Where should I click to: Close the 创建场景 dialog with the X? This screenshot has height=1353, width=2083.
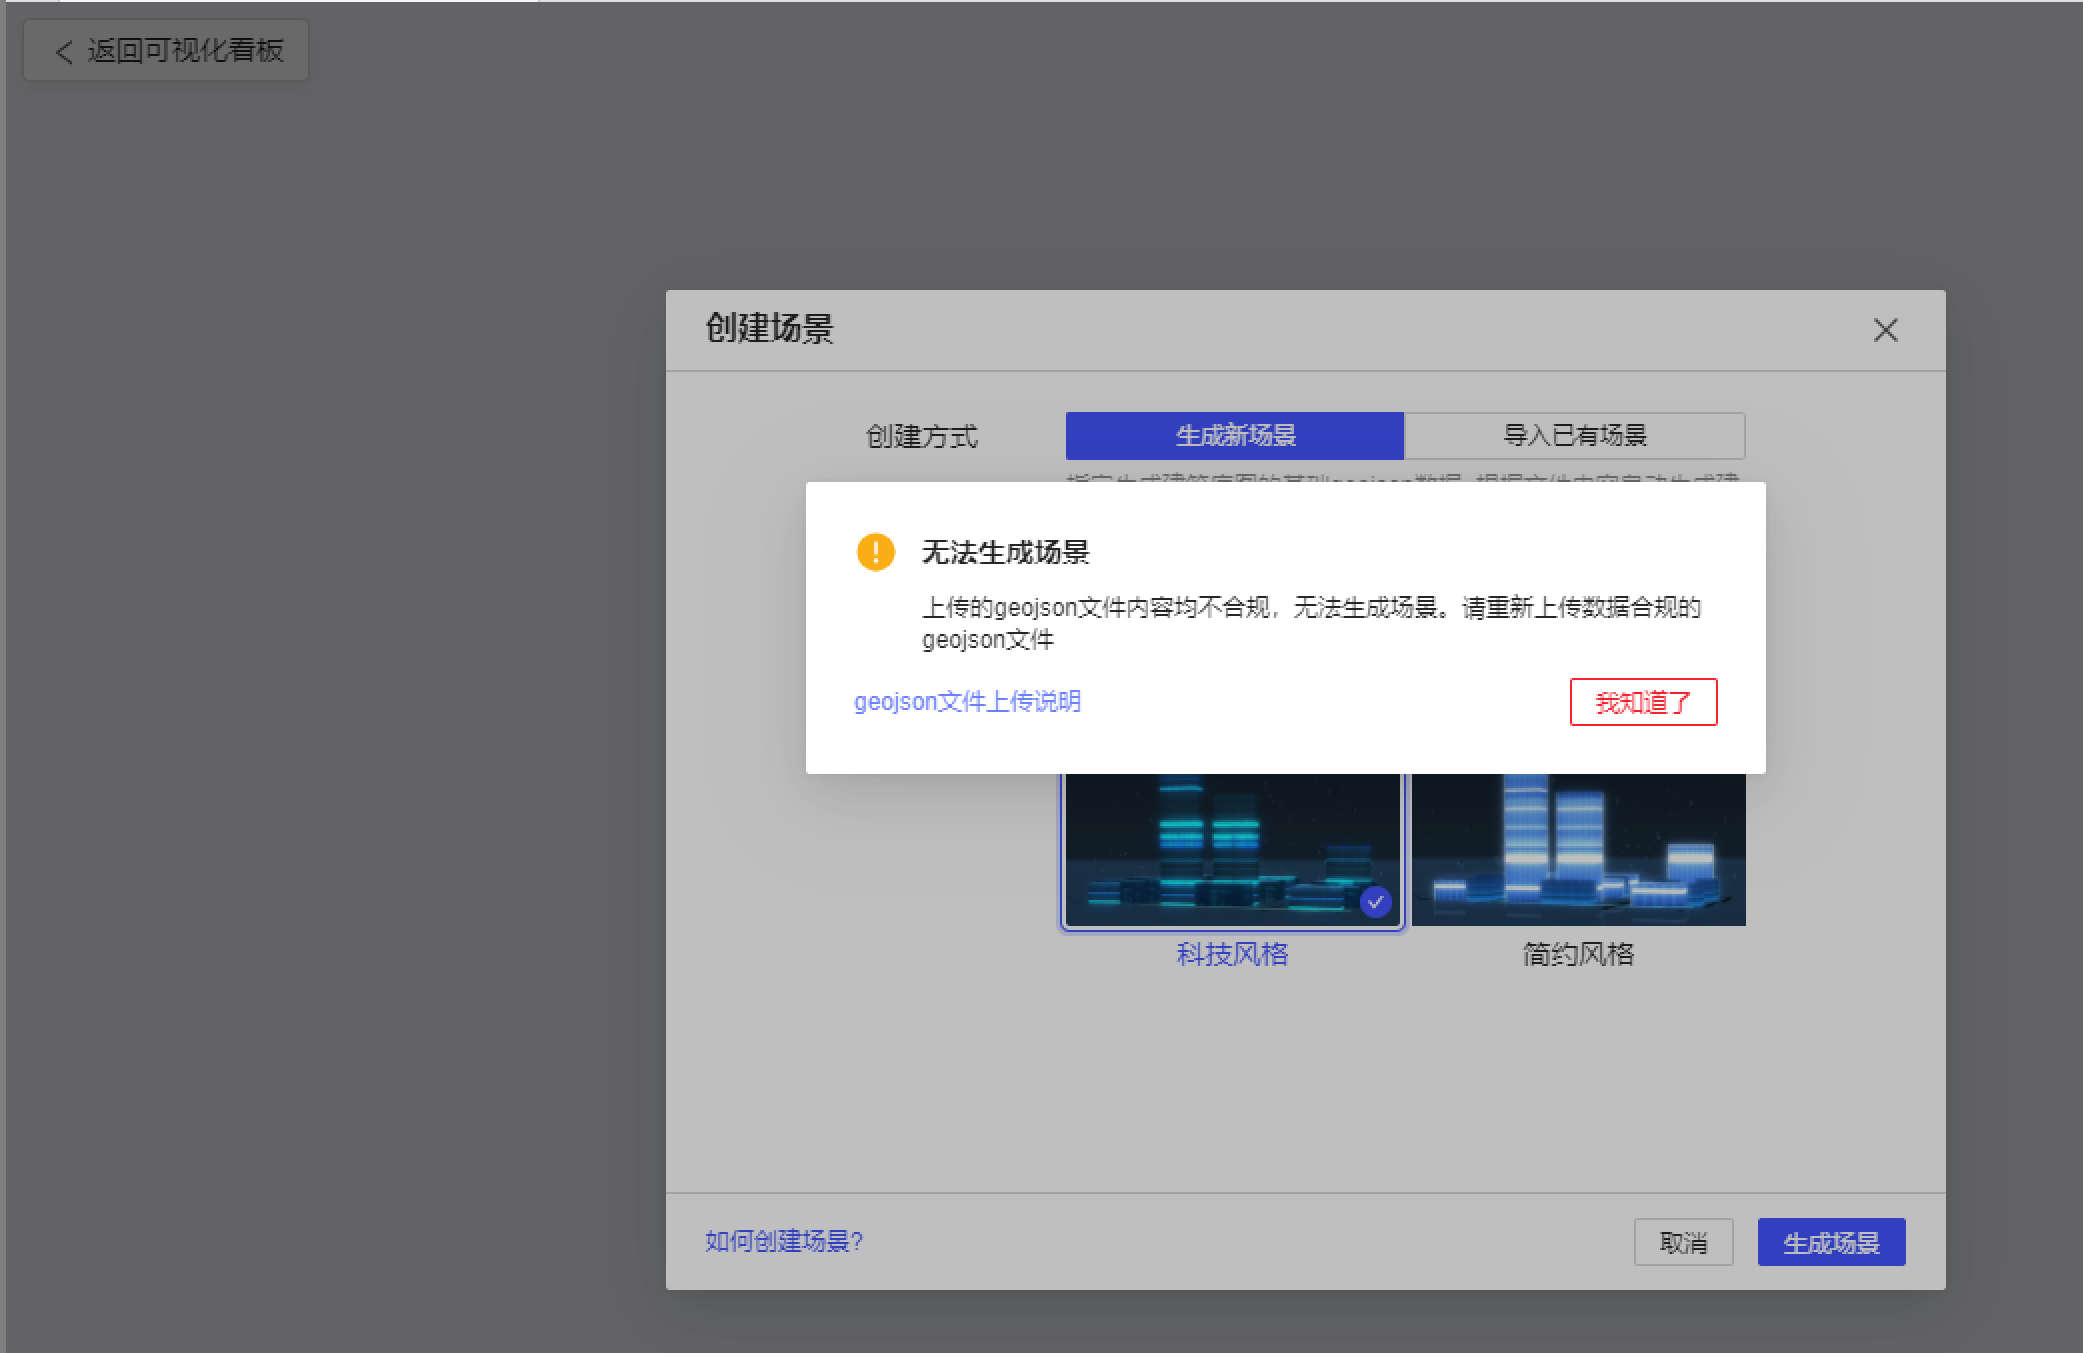point(1885,330)
